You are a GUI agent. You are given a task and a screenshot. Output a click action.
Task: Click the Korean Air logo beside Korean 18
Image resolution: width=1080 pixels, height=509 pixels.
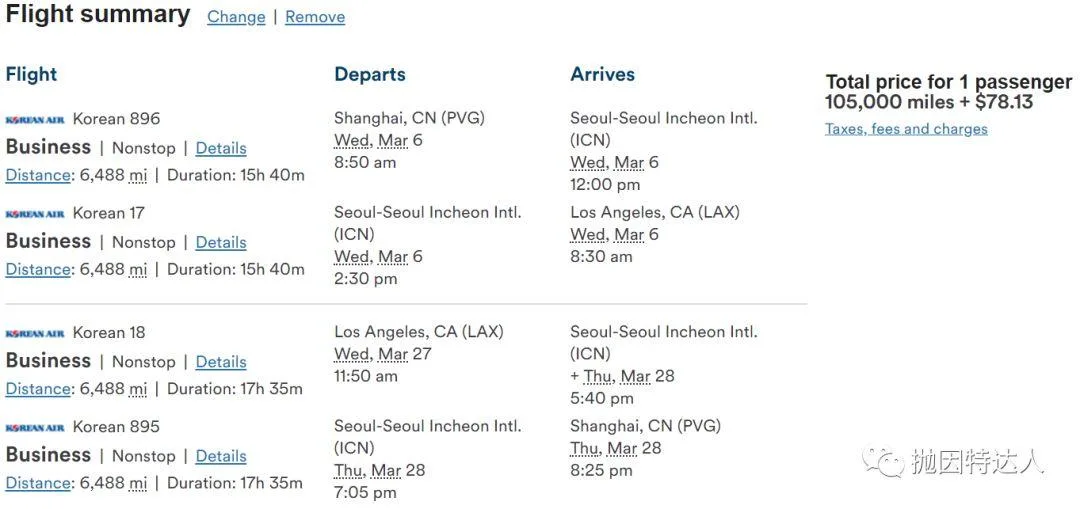(x=35, y=333)
